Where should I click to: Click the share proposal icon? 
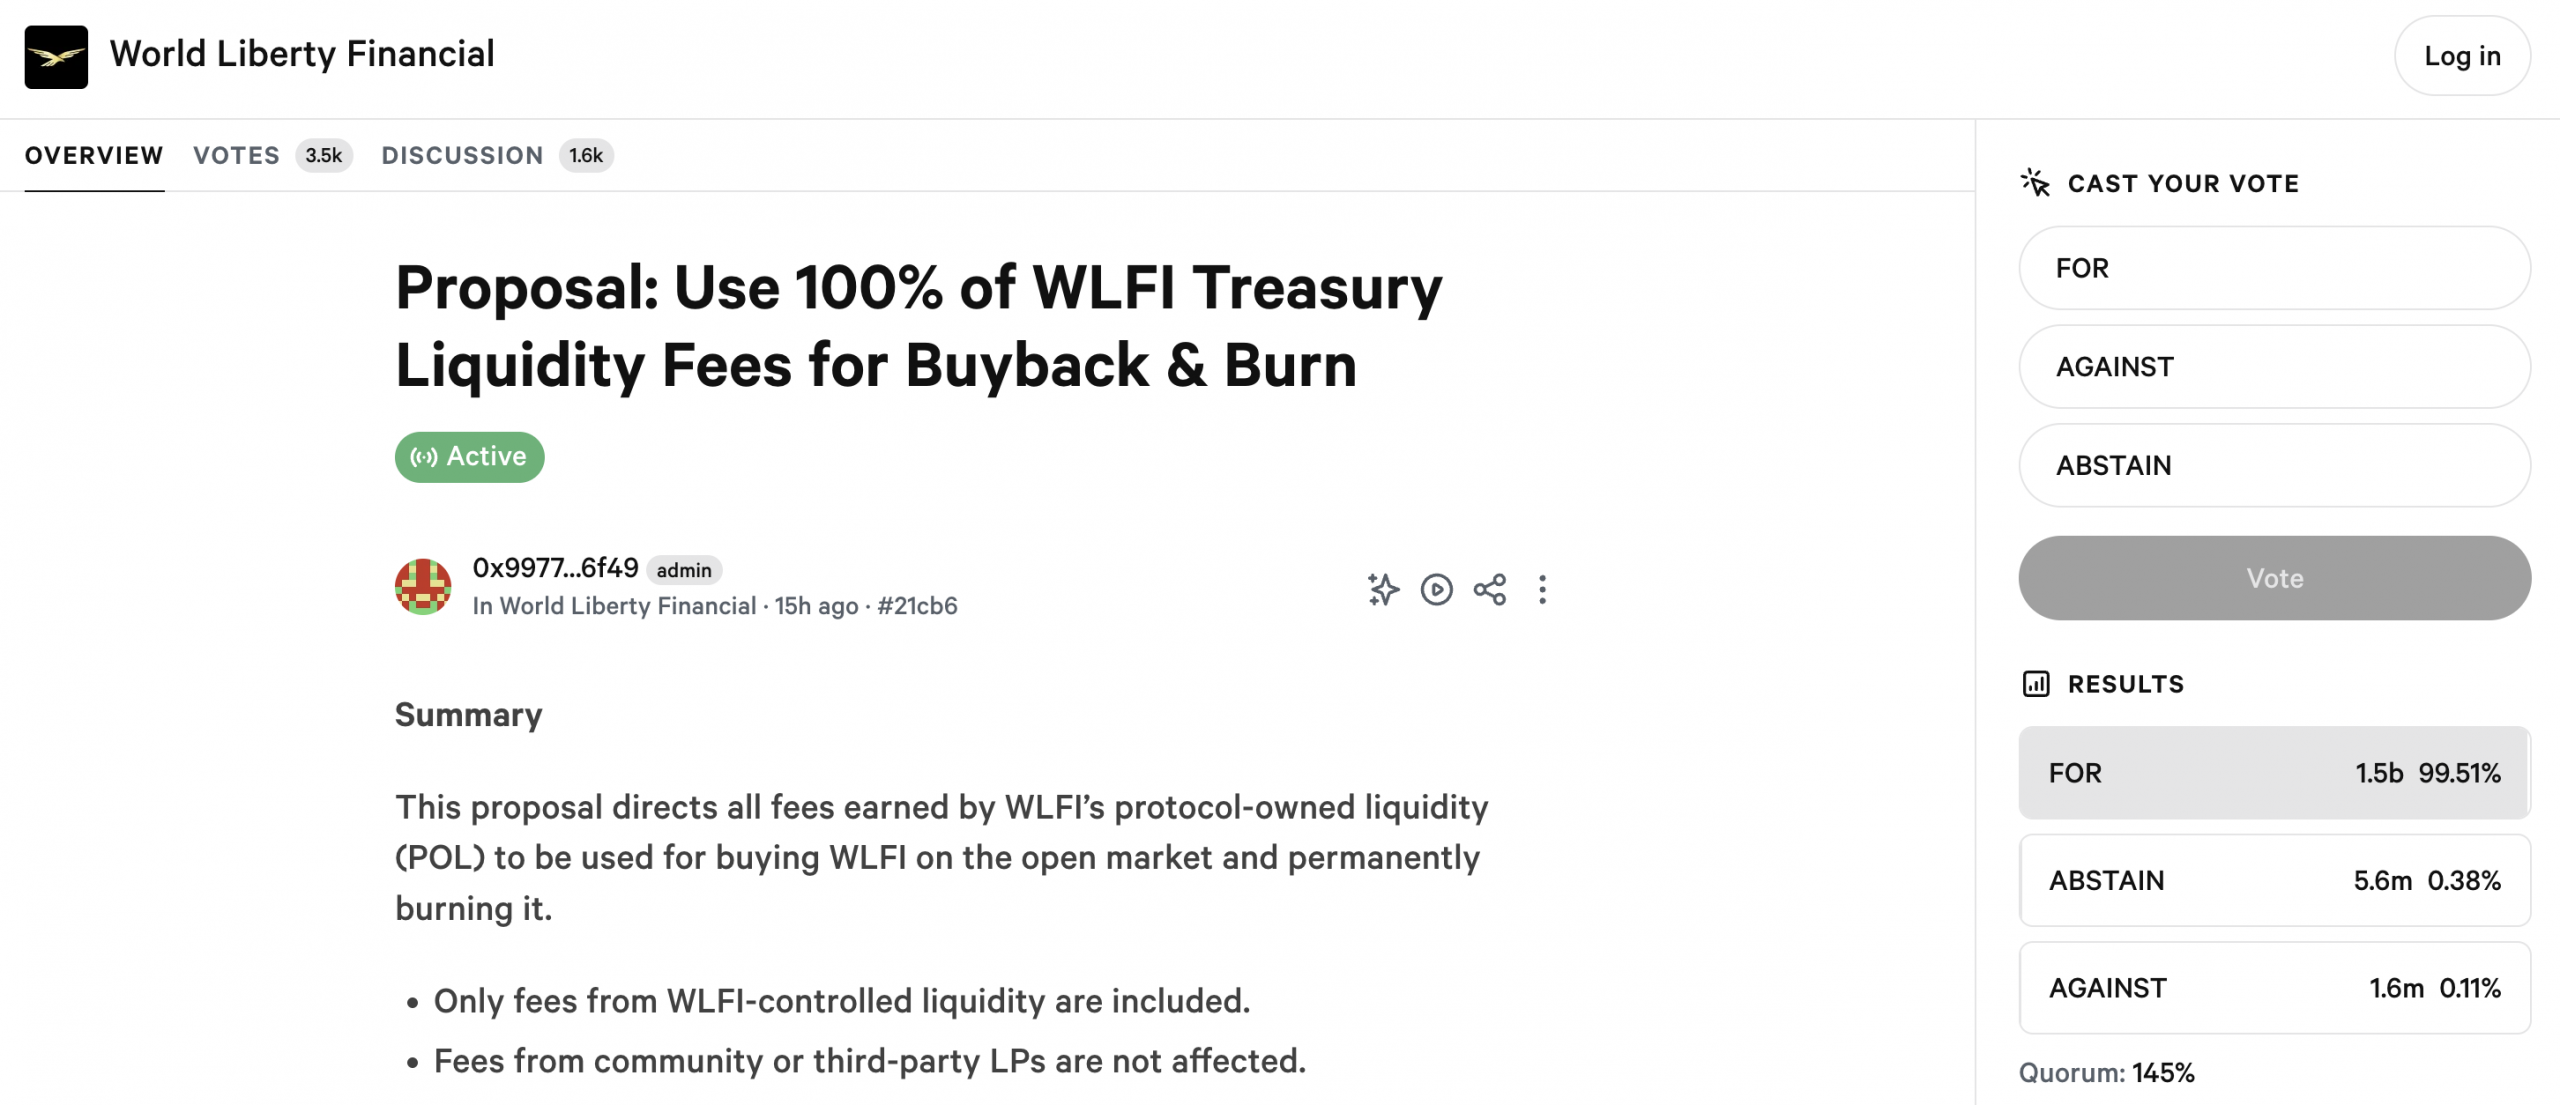(1489, 589)
